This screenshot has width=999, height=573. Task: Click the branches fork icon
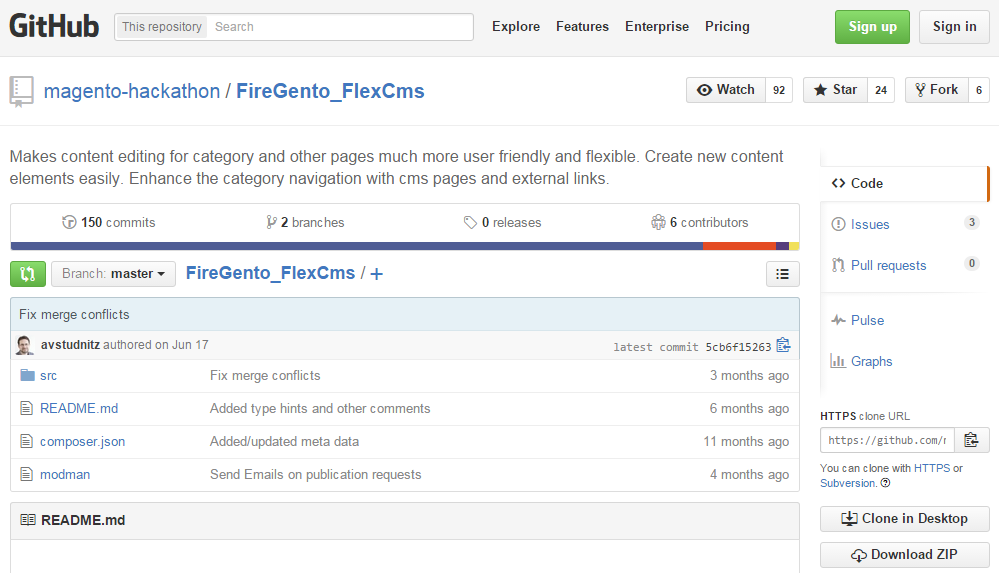coord(271,222)
